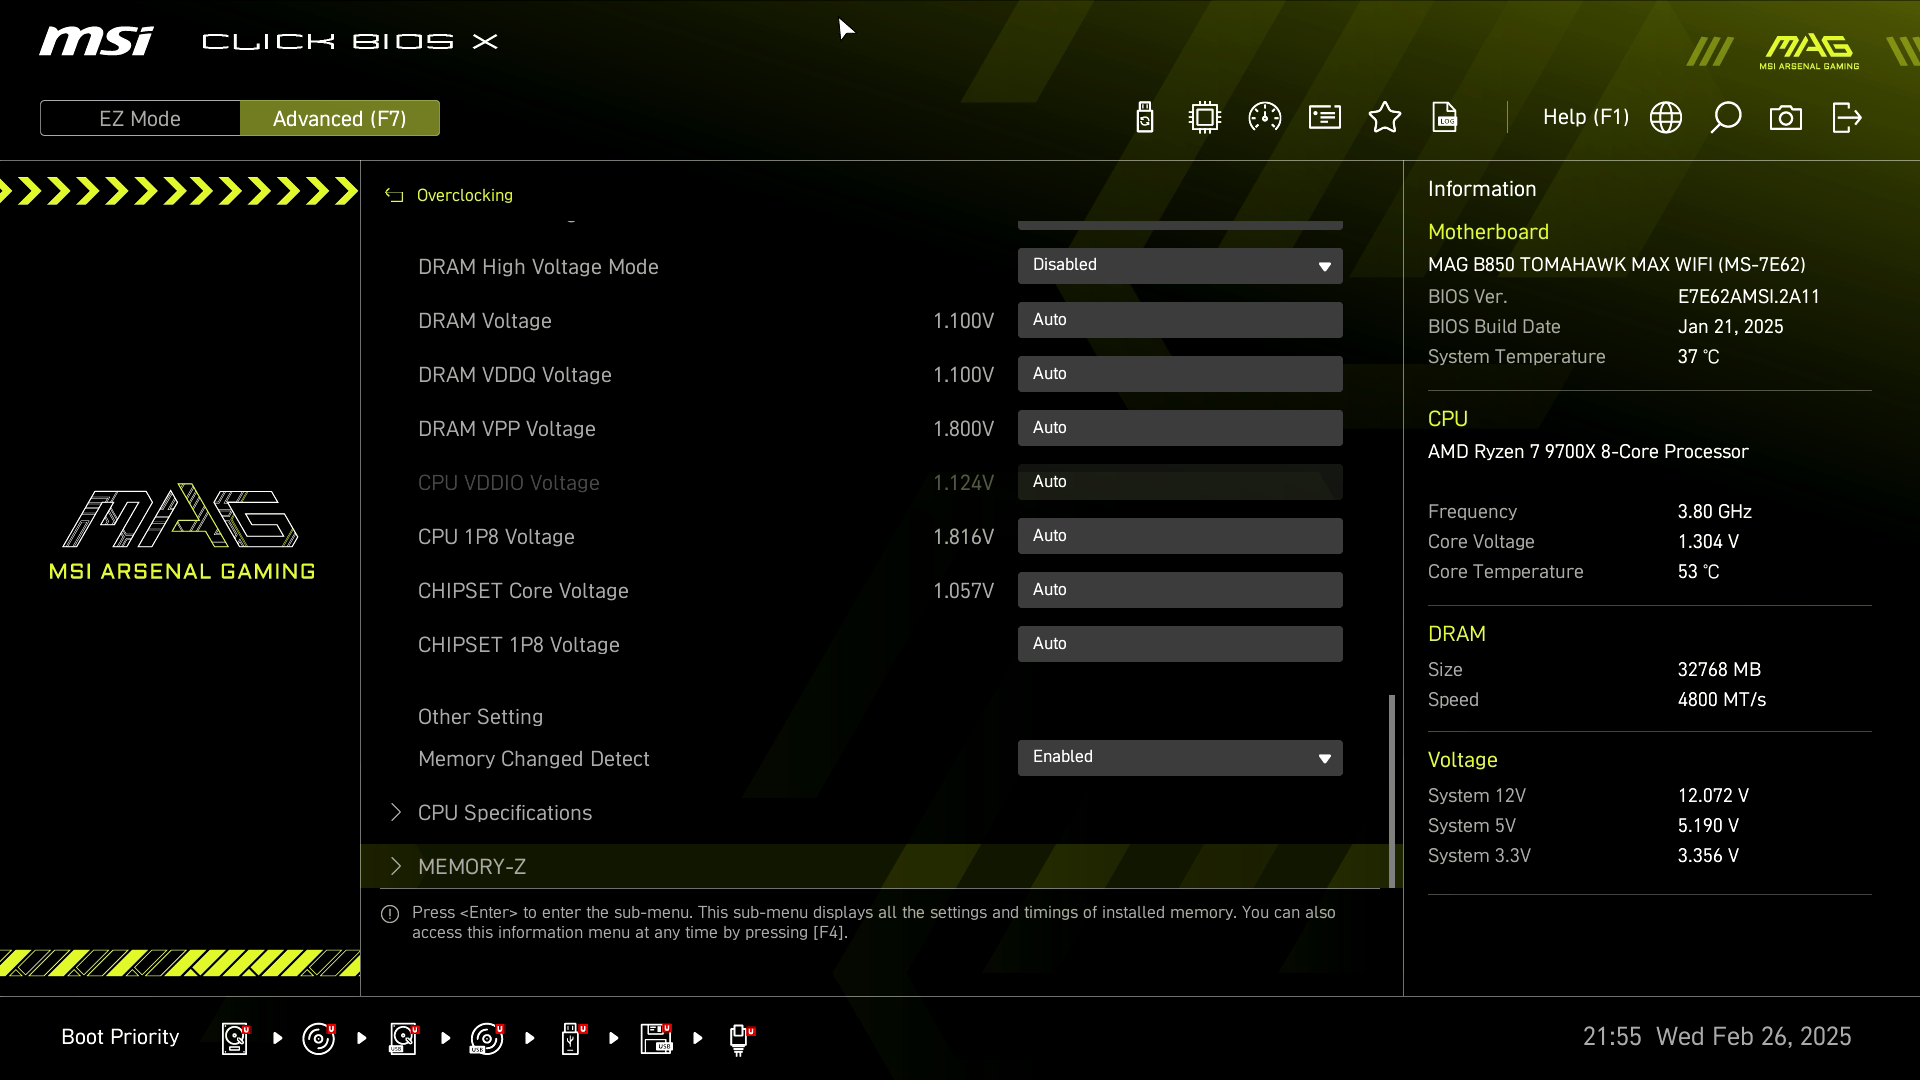Expand the CPU Specifications submenu
Image resolution: width=1920 pixels, height=1080 pixels.
(x=505, y=812)
